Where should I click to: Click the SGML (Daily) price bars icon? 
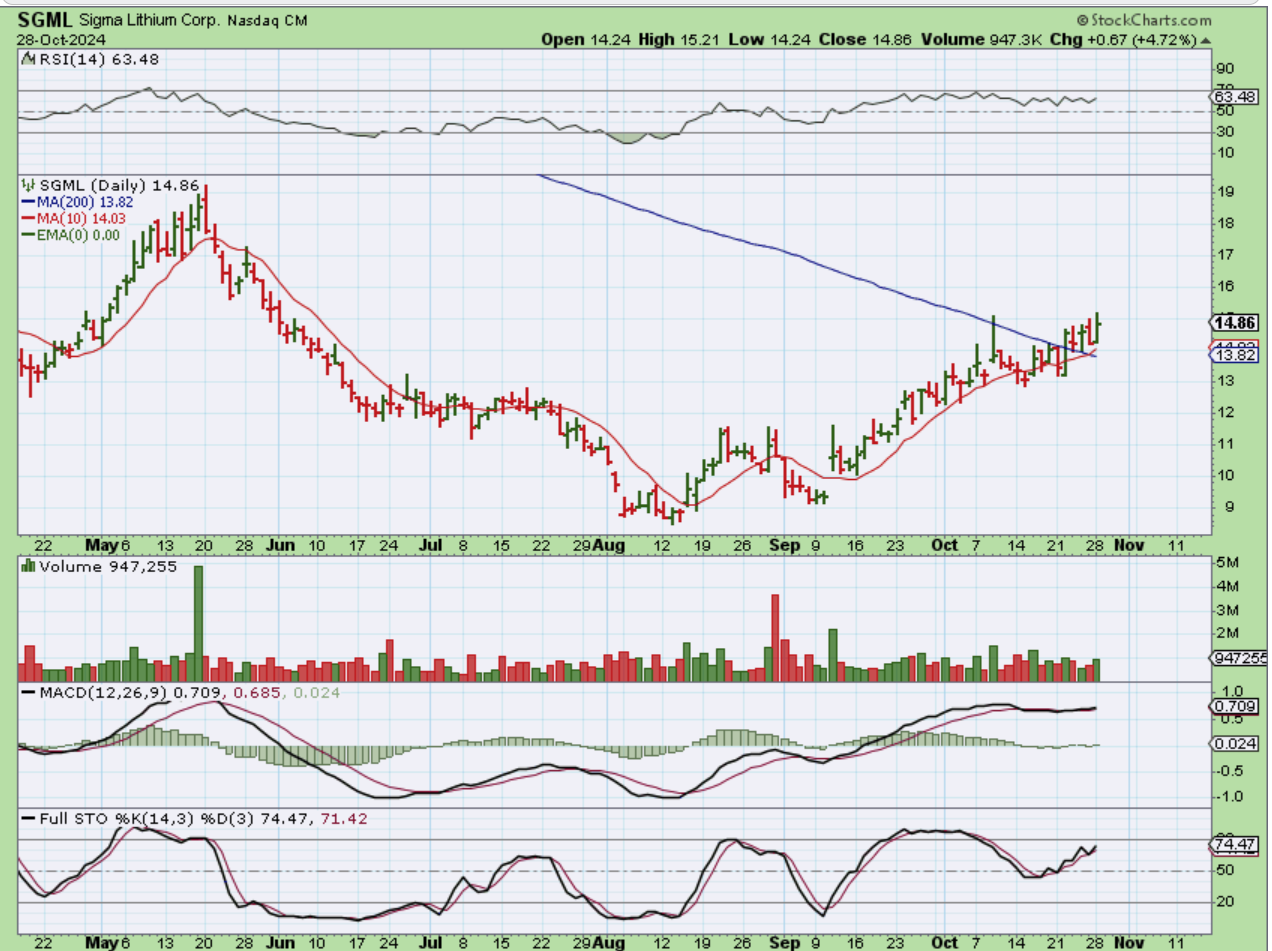click(x=28, y=185)
